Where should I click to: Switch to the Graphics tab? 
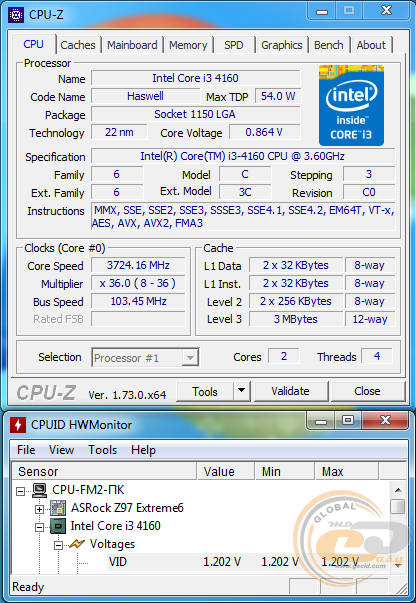click(281, 45)
